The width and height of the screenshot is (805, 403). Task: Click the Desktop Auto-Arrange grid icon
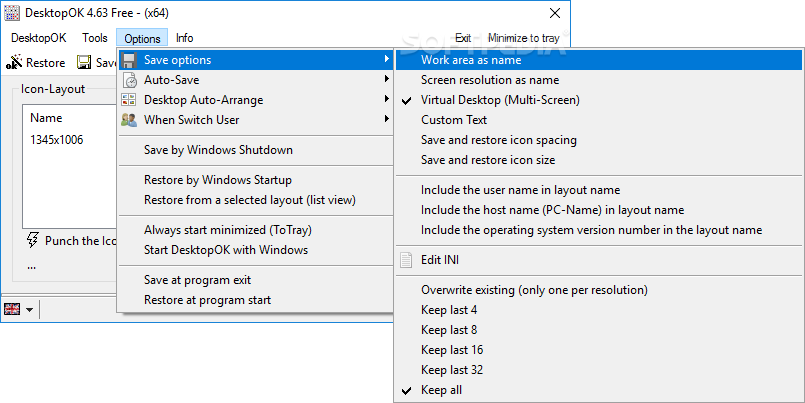point(129,100)
